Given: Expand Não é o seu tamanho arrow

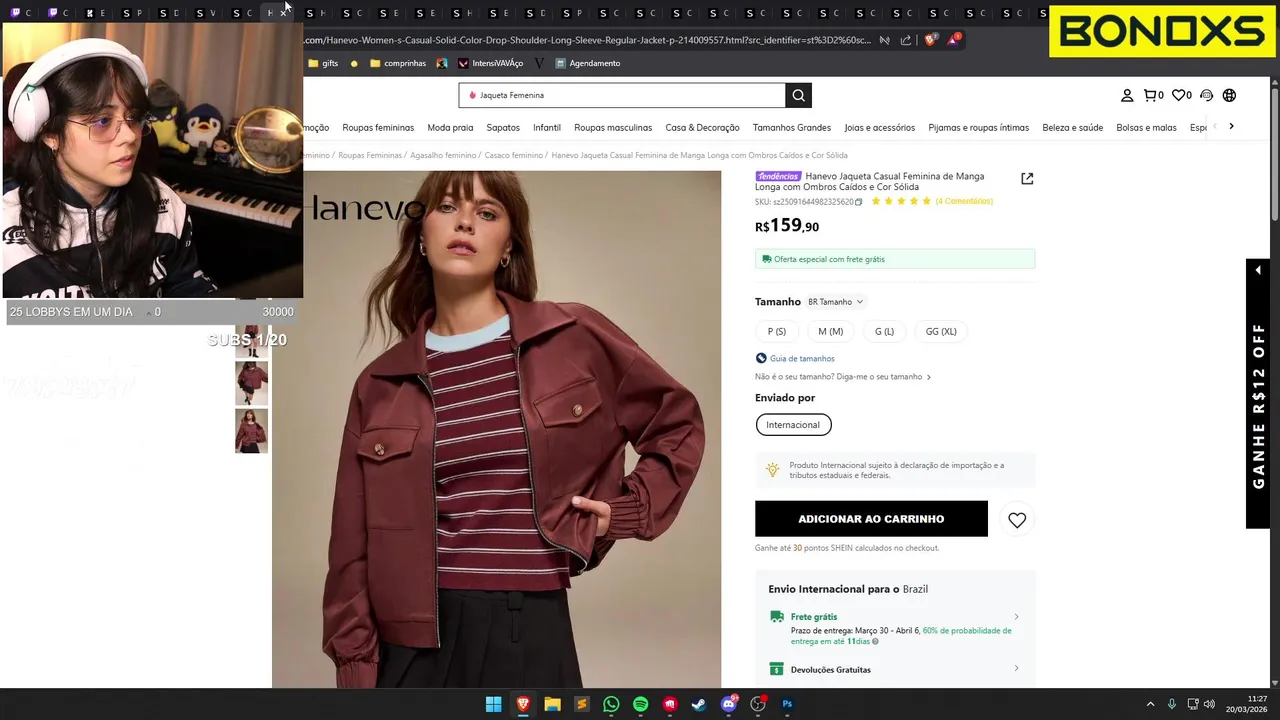Looking at the screenshot, I should (x=929, y=377).
